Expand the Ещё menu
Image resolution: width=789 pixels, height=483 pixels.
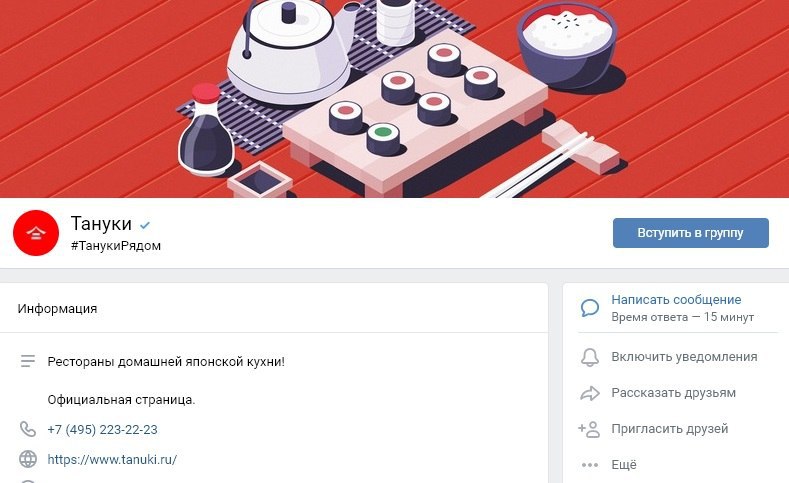click(623, 464)
